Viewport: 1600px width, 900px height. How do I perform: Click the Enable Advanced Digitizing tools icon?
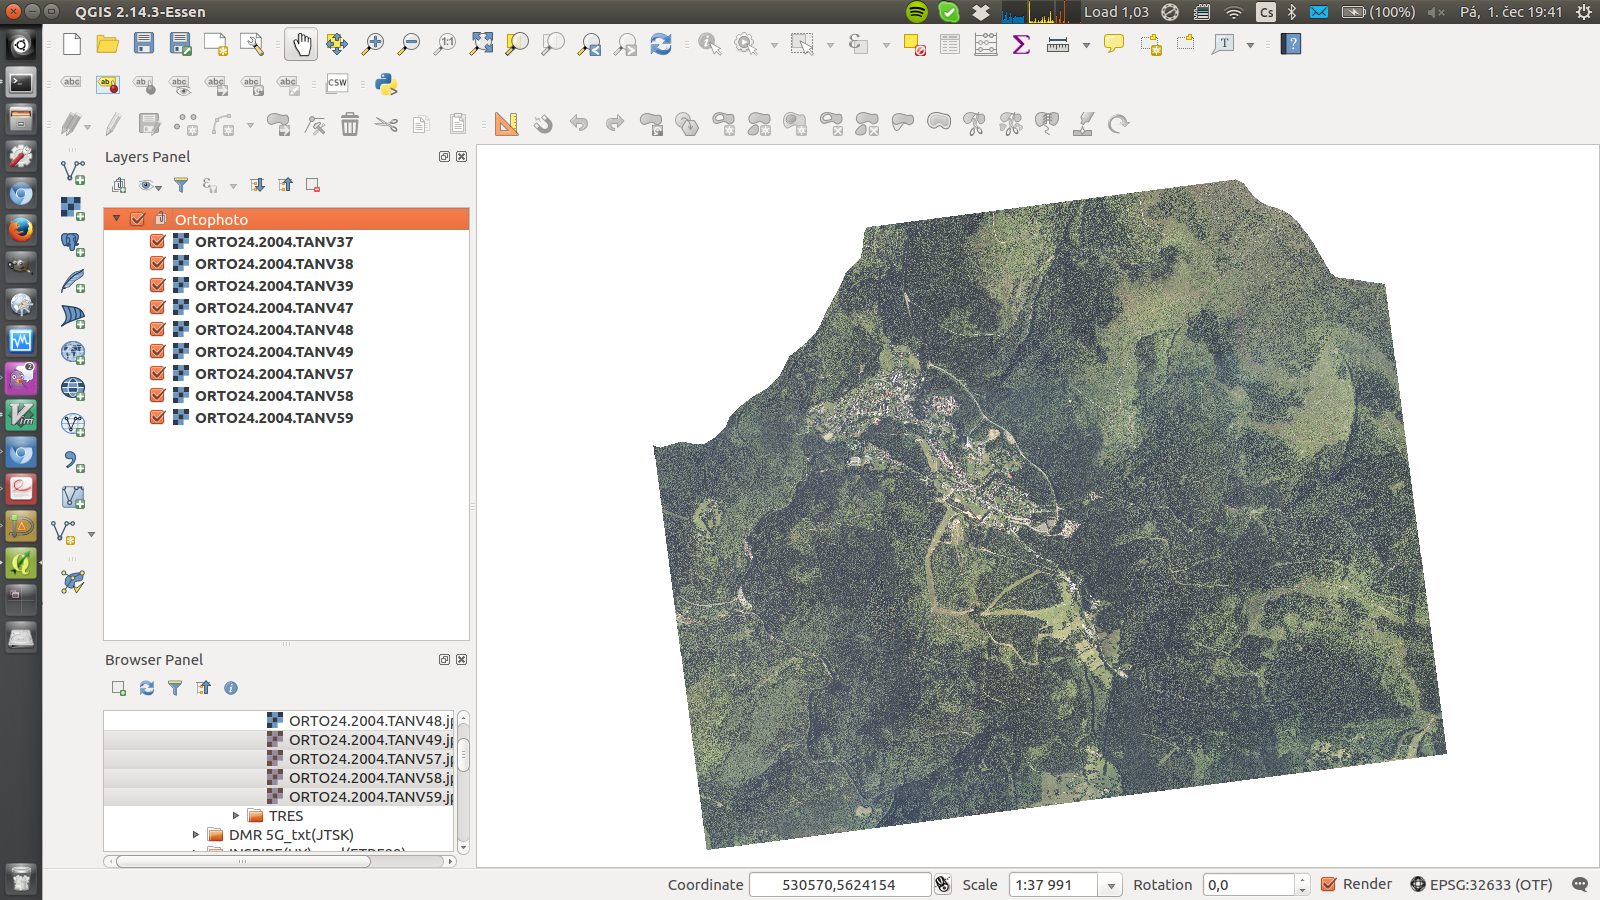(x=507, y=124)
